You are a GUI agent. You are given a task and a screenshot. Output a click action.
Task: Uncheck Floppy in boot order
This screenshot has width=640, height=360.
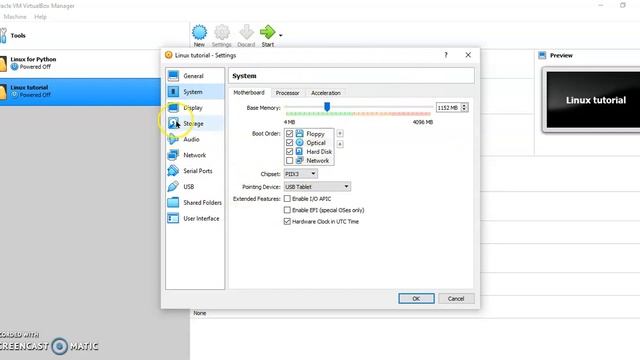[x=289, y=133]
